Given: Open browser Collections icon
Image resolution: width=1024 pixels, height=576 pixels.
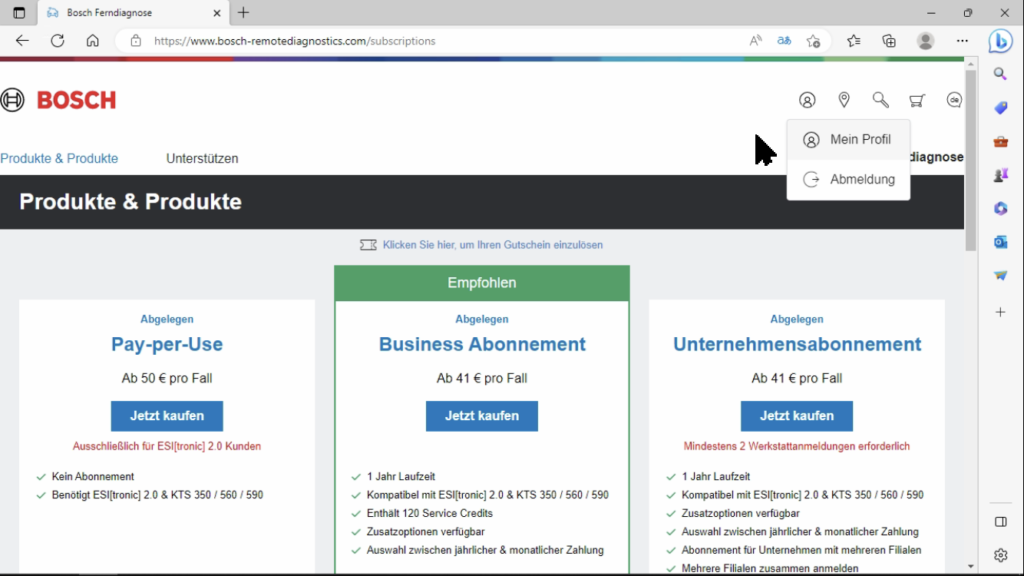Looking at the screenshot, I should point(889,40).
